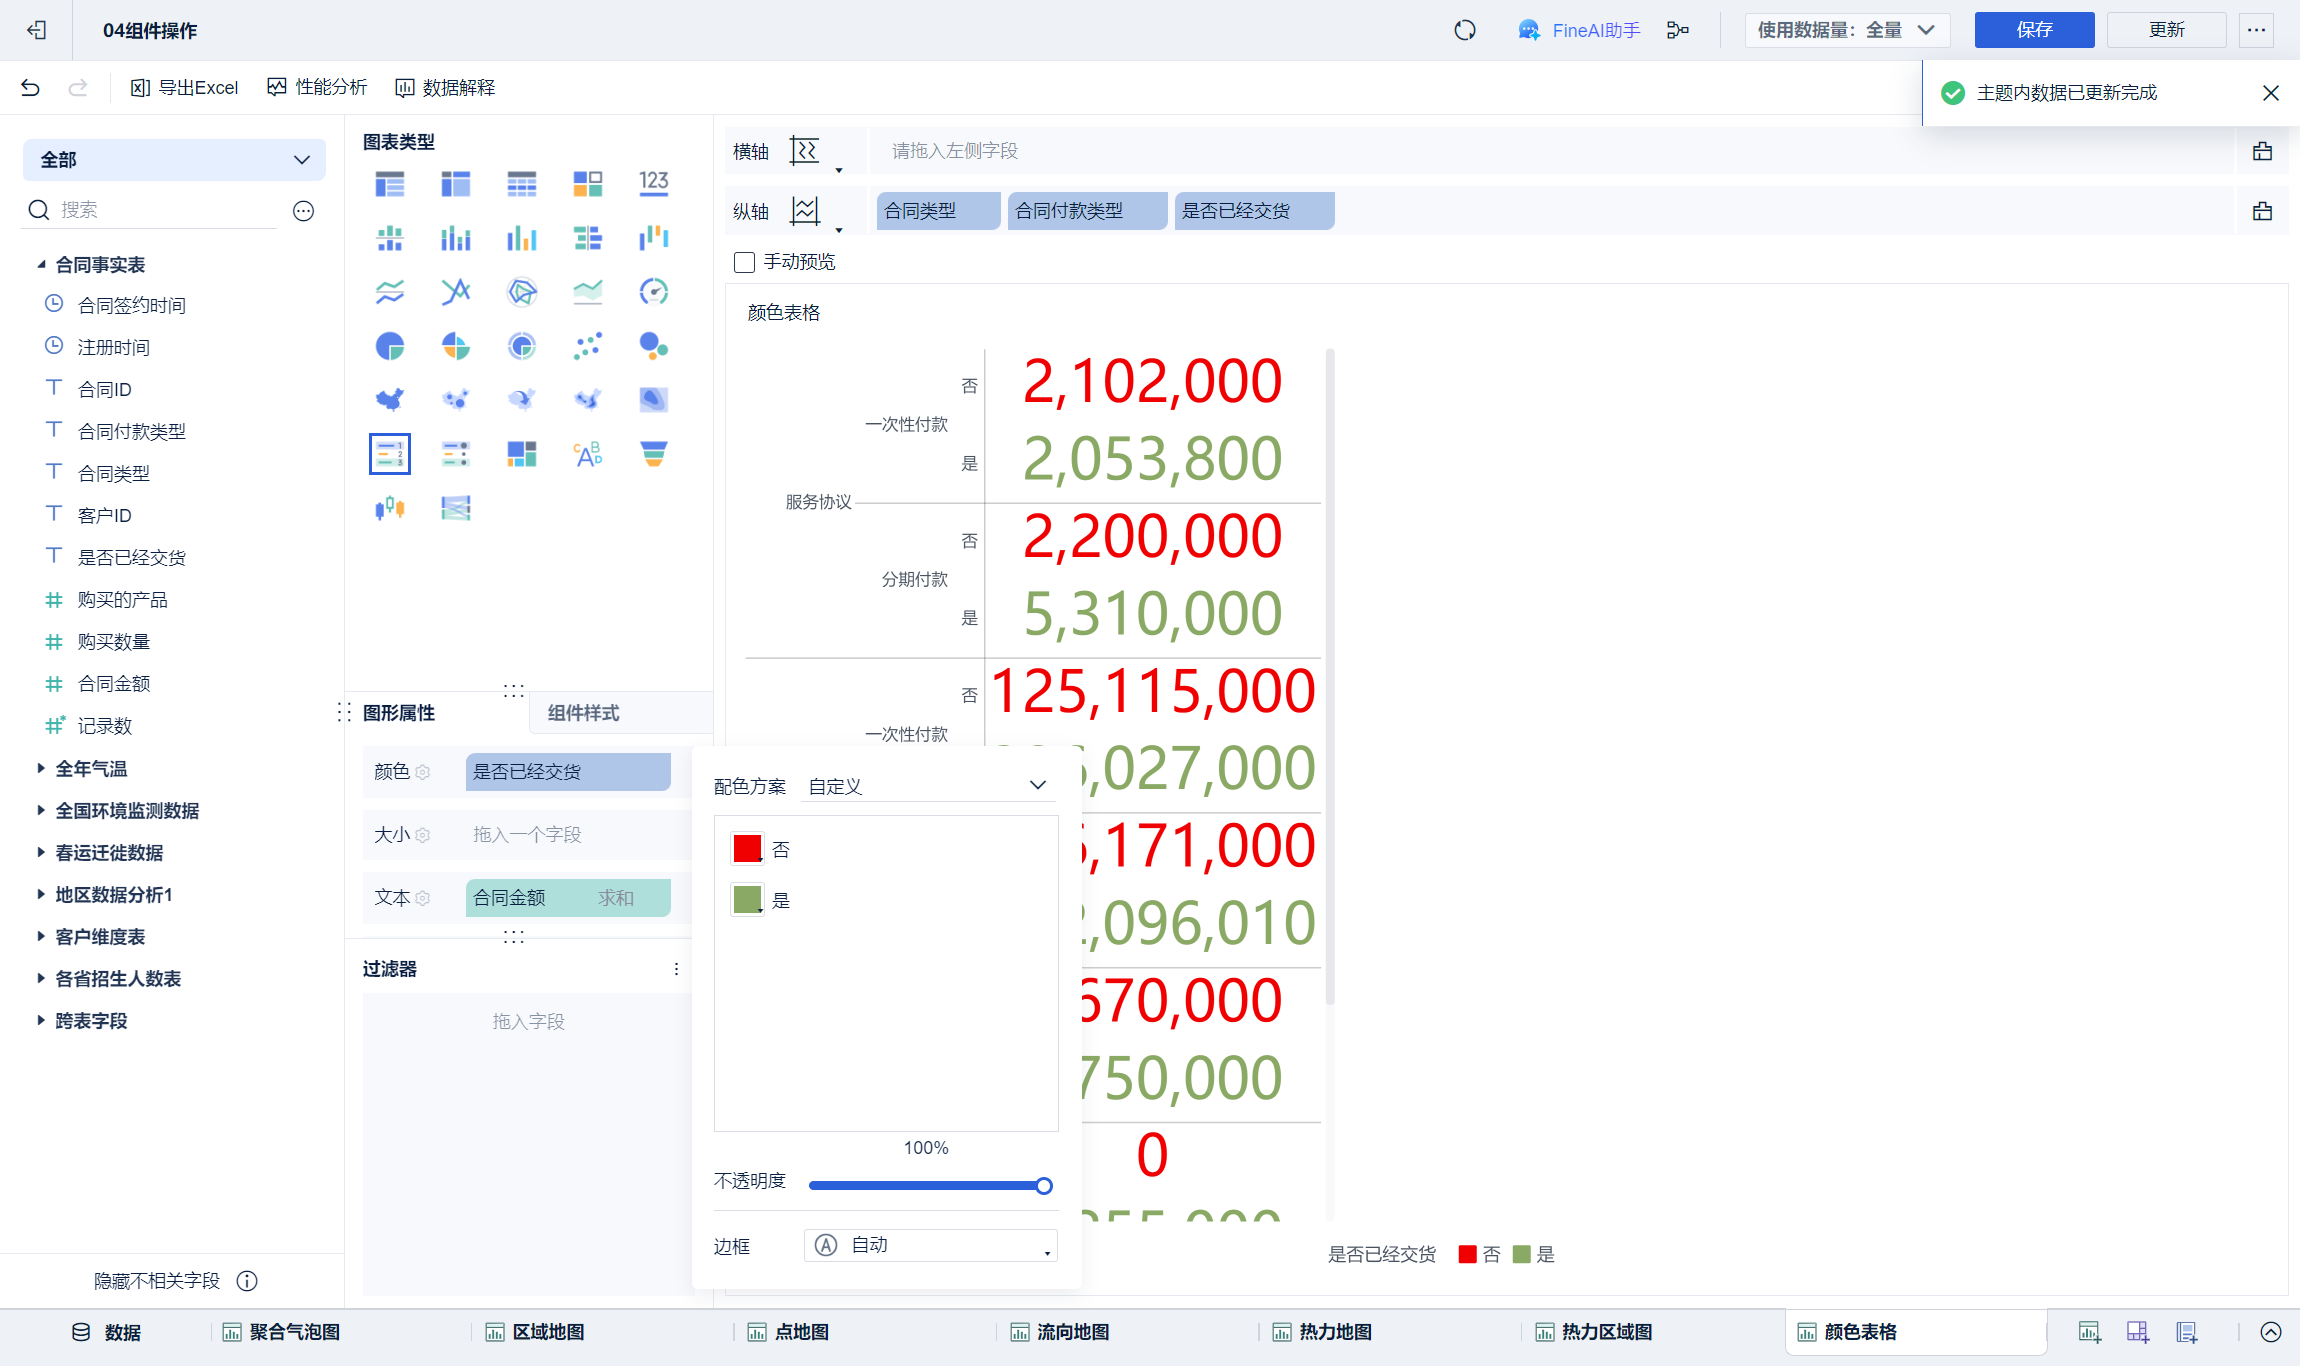
Task: Click the info icon beside 隐藏不相关字段
Action: click(247, 1281)
